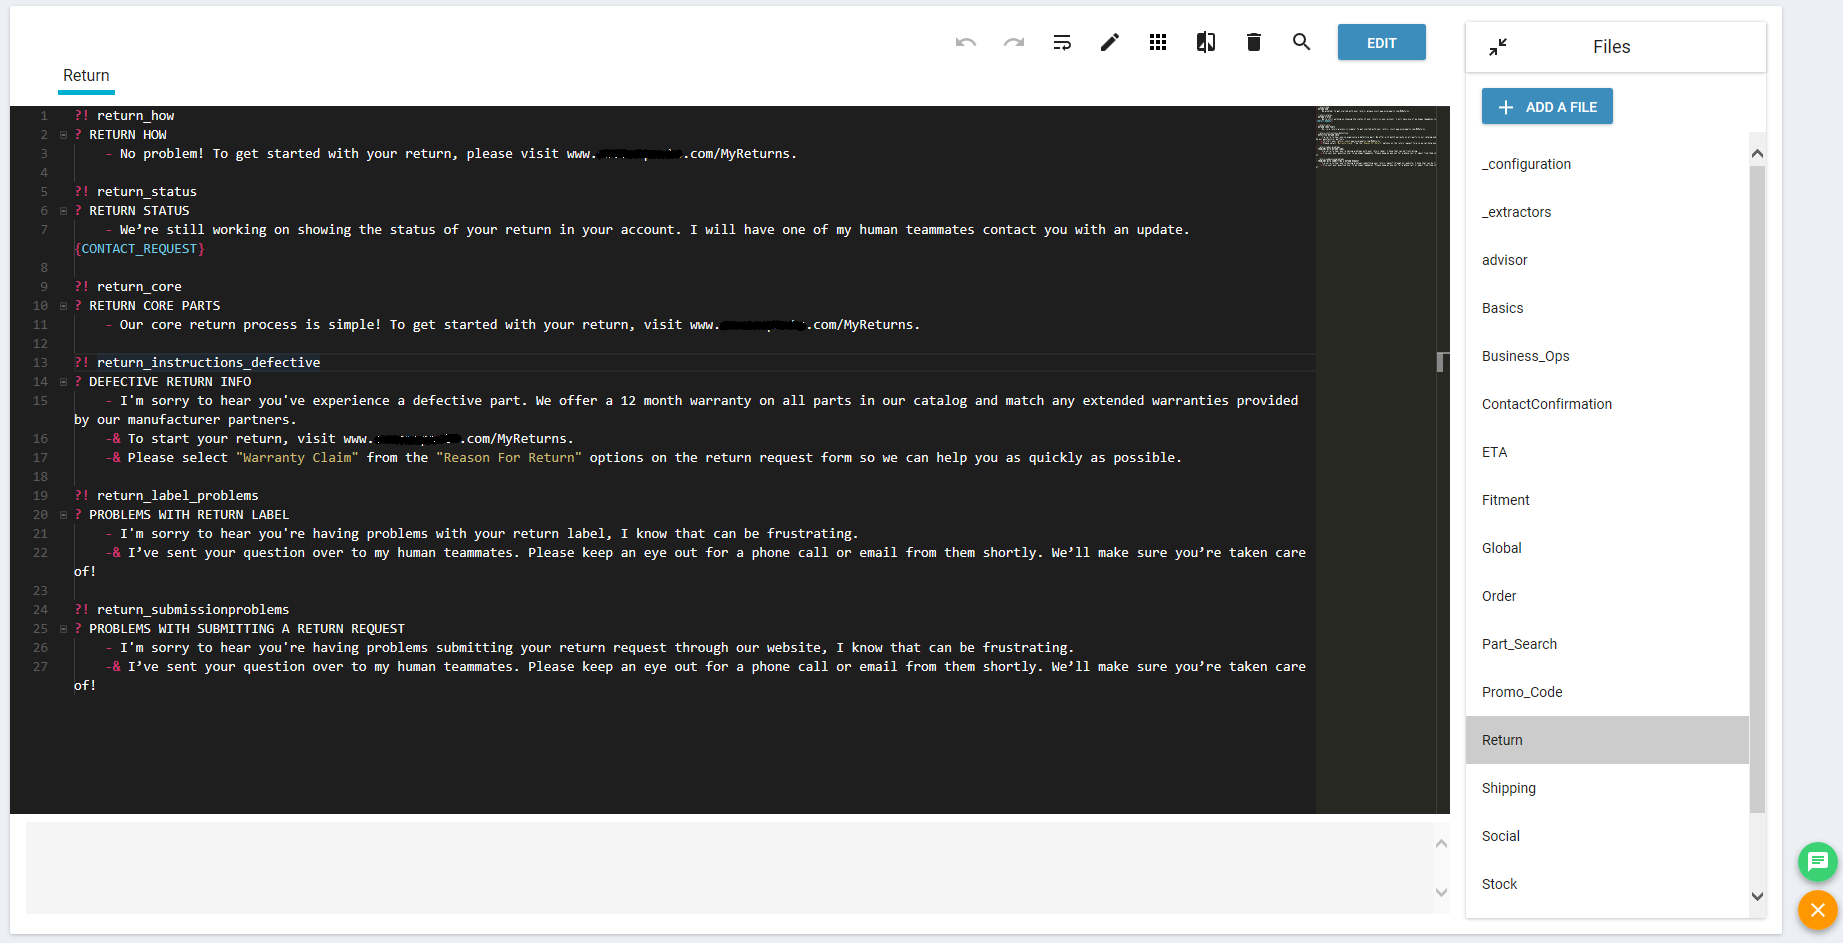Screen dimensions: 1843x943
Task: Click bottom pane scroll down chevron
Action: [1441, 893]
